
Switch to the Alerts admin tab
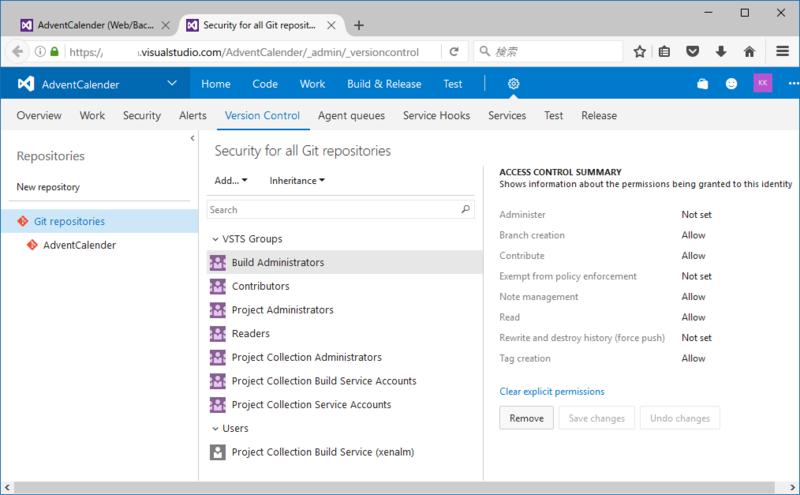tap(193, 115)
